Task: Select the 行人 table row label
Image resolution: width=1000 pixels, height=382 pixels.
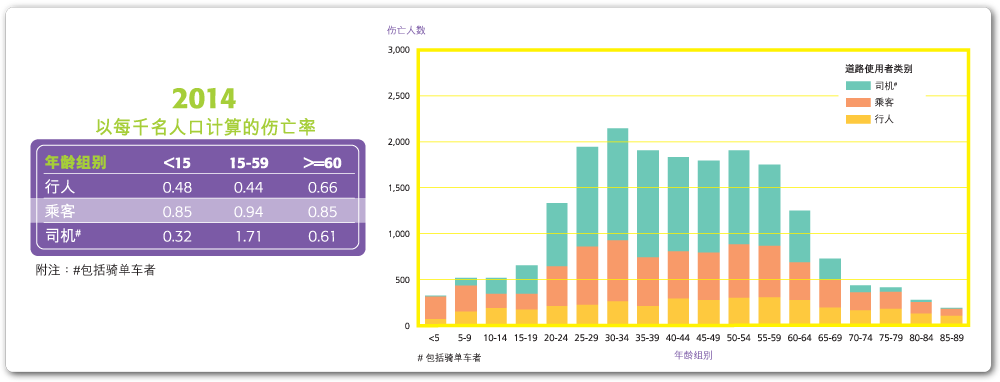Action: tap(61, 187)
